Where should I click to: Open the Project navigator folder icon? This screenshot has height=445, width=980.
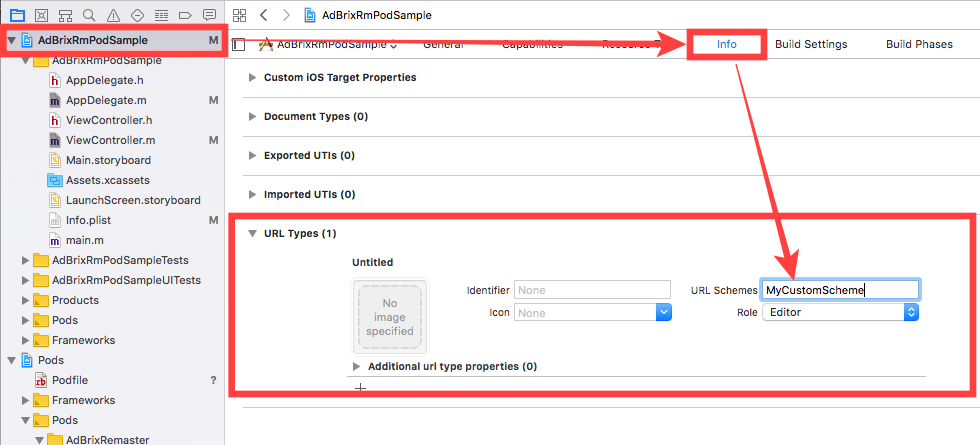pyautogui.click(x=16, y=15)
